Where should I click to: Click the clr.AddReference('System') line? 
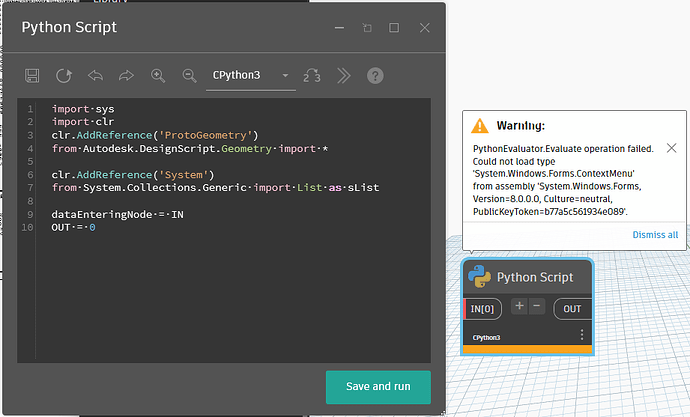coord(133,175)
